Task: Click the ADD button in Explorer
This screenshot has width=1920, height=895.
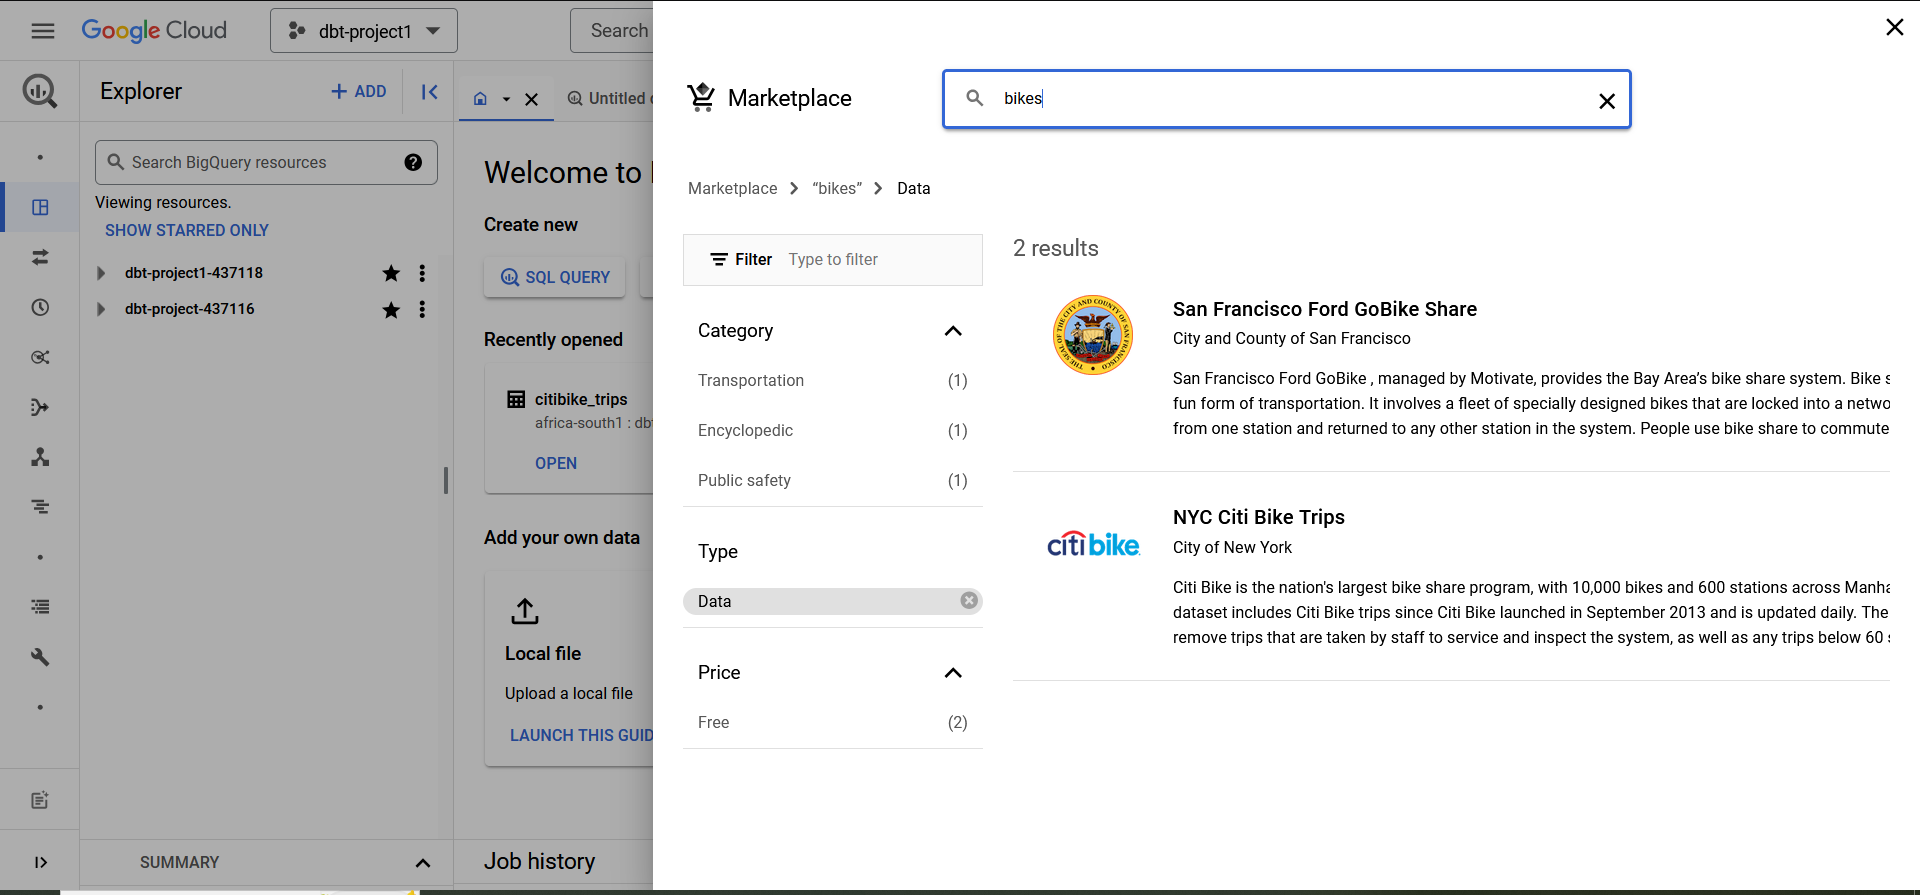Action: point(358,91)
